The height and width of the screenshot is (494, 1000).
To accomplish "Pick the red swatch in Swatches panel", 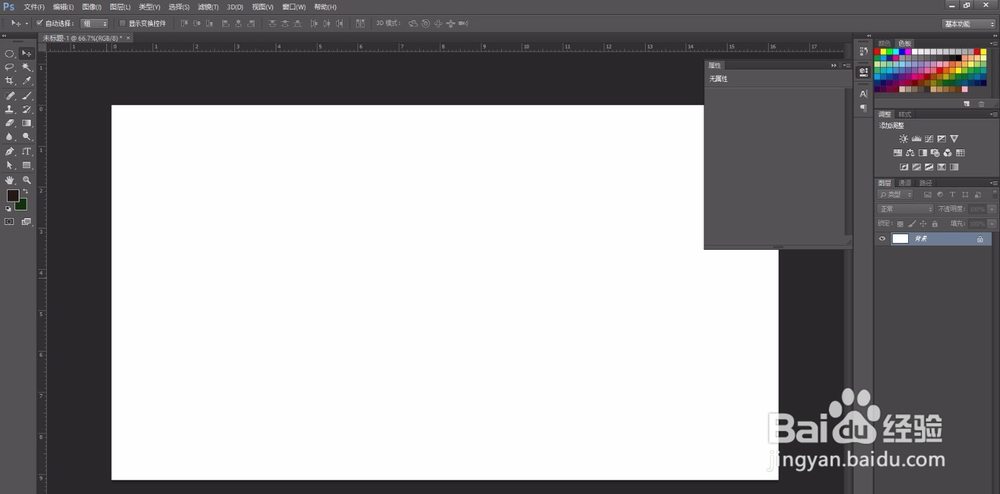I will (877, 52).
